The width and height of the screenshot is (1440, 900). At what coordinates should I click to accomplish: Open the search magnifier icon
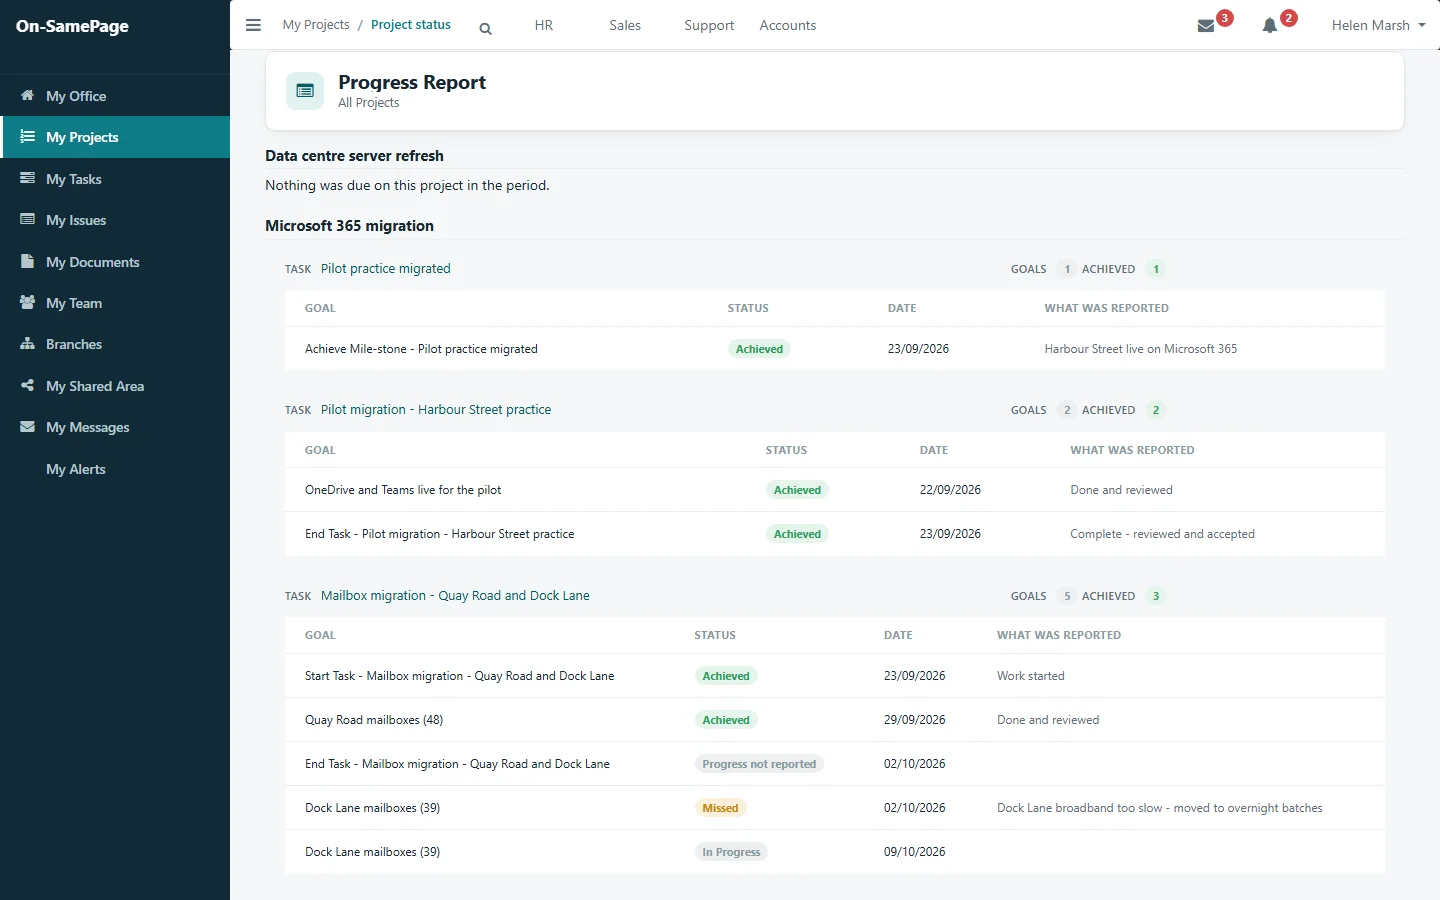coord(485,29)
